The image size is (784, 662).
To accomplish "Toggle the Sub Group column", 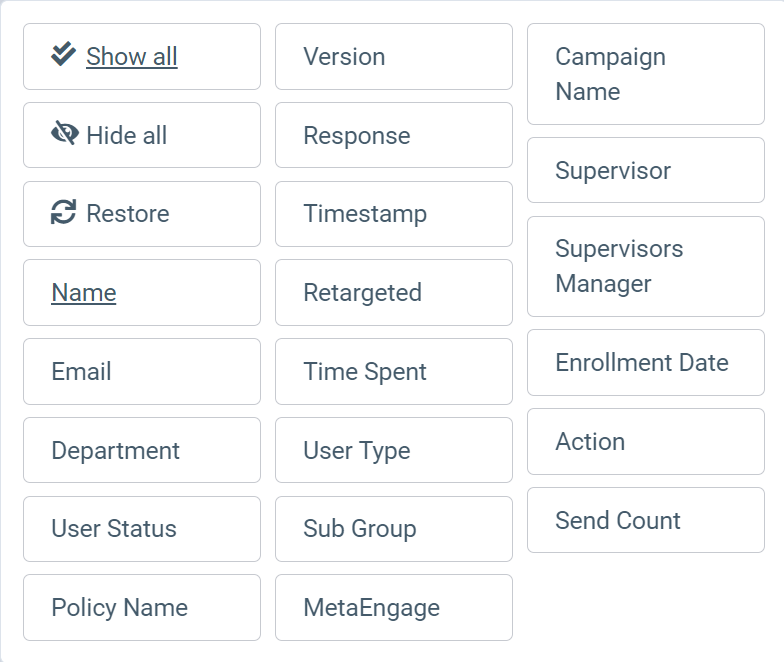I will pyautogui.click(x=394, y=529).
